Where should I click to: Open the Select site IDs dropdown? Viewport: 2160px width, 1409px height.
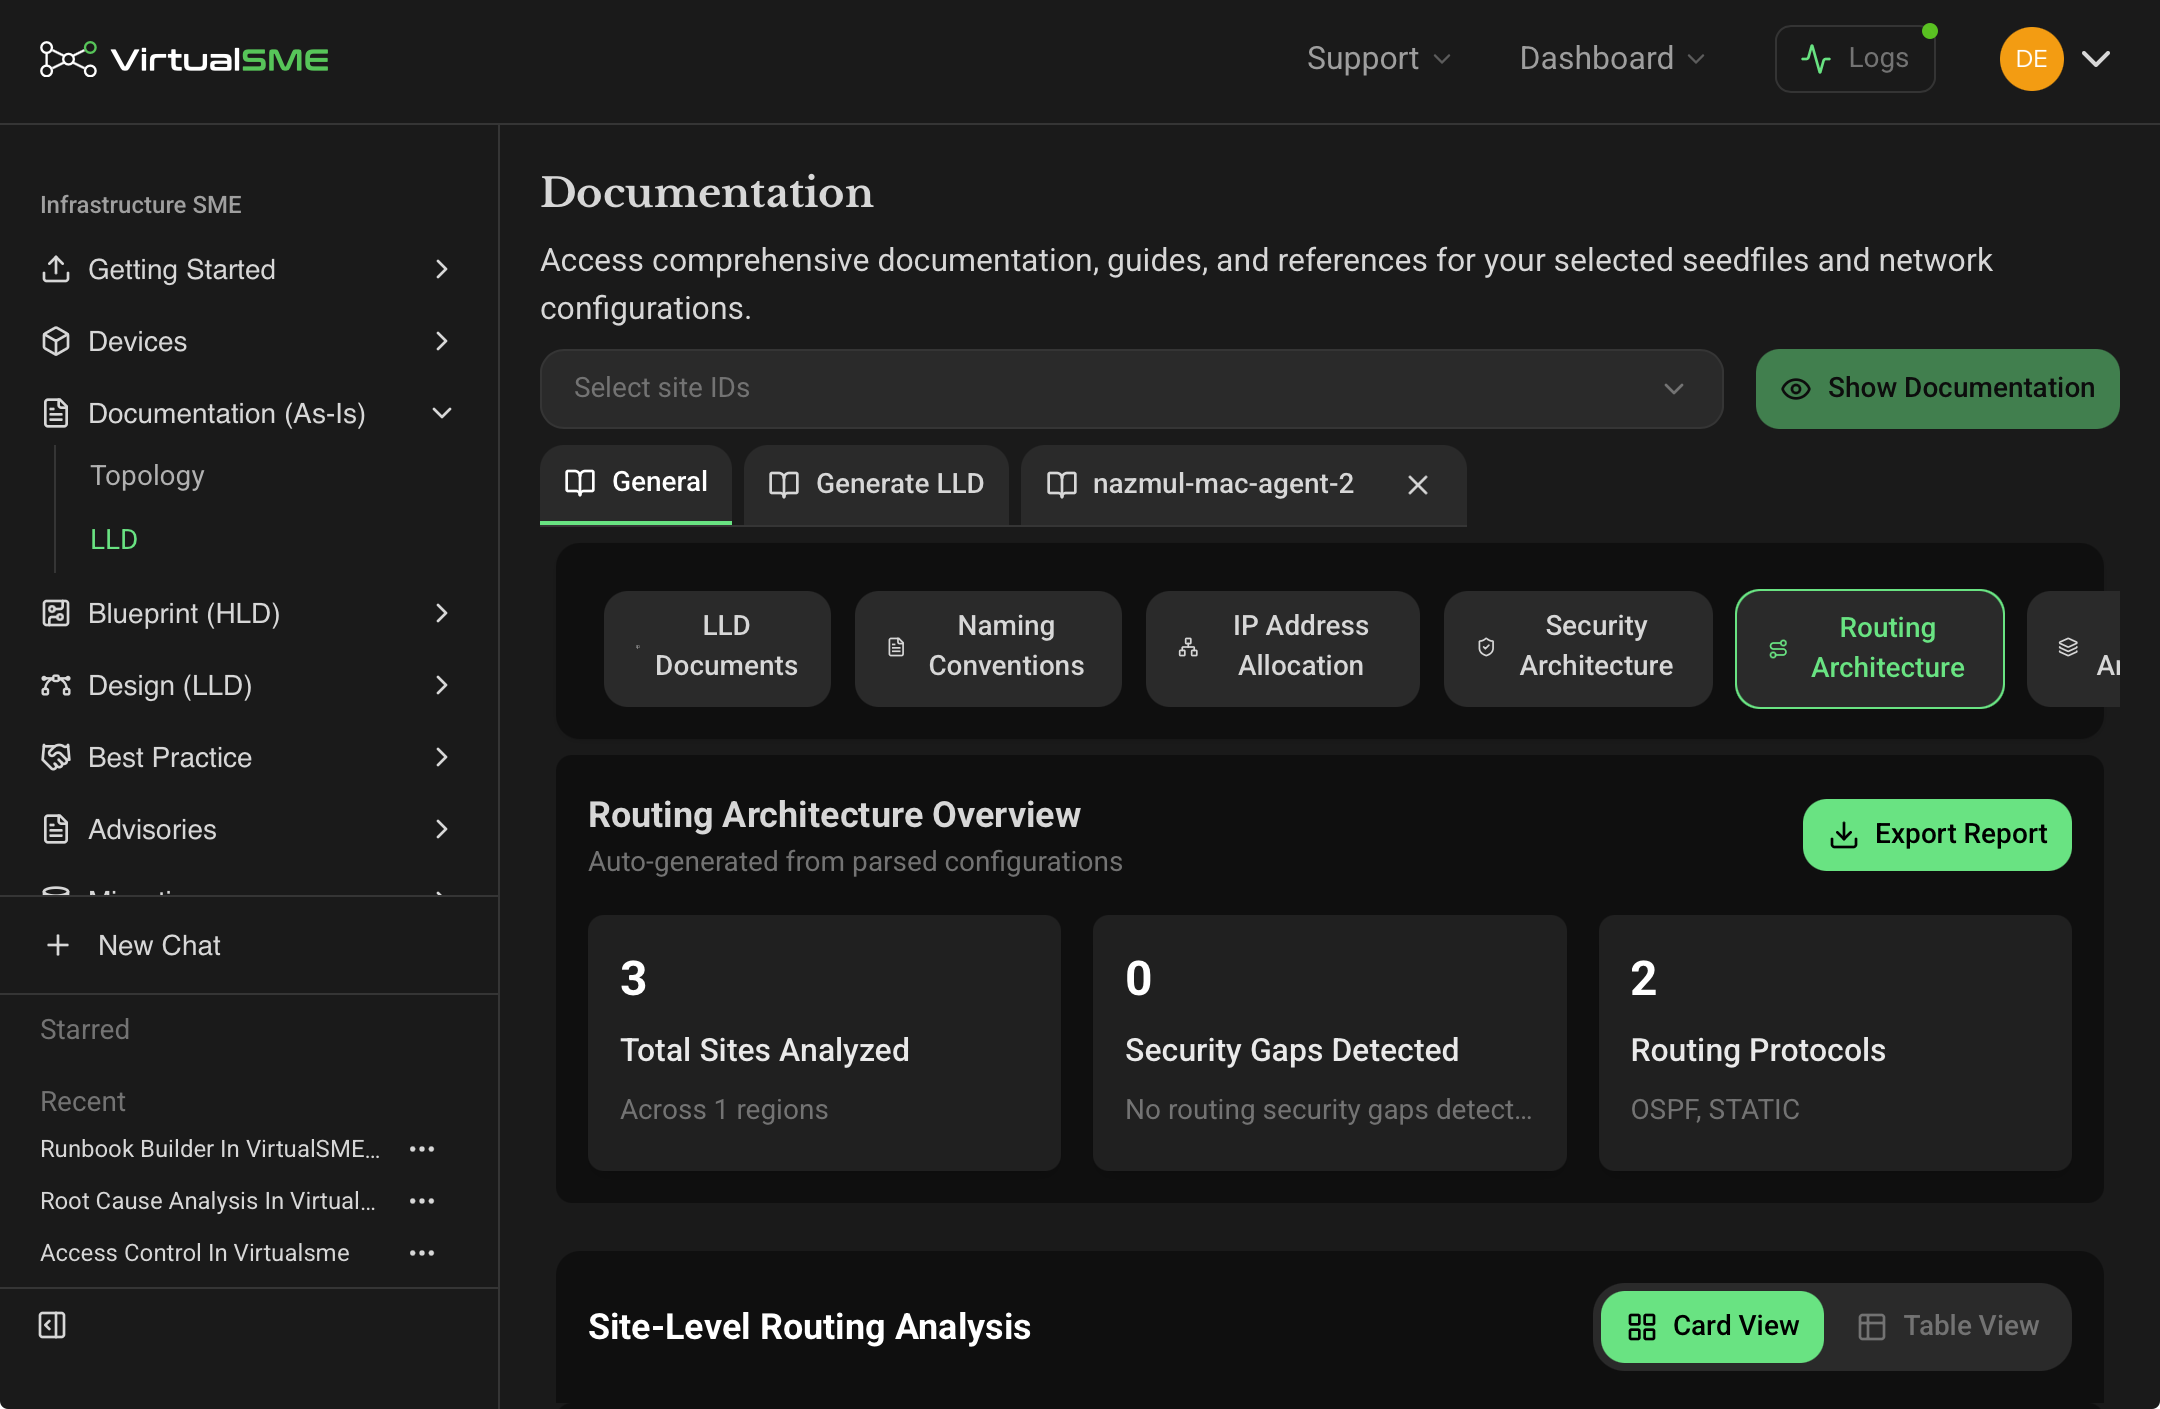[1131, 389]
